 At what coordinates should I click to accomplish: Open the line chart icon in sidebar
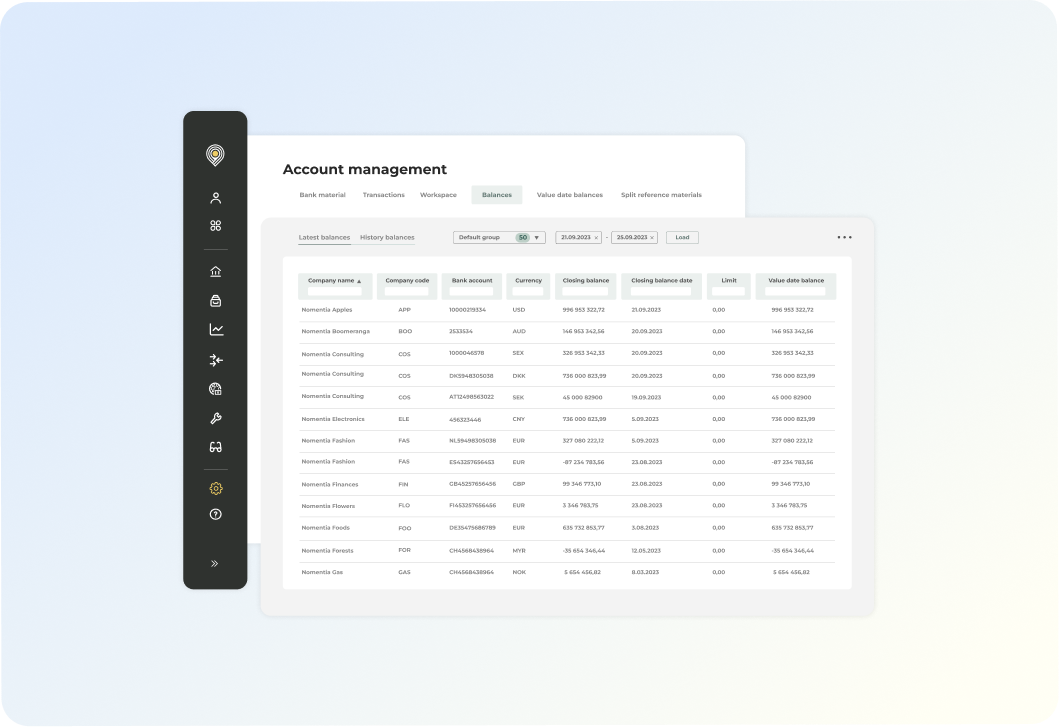[216, 330]
